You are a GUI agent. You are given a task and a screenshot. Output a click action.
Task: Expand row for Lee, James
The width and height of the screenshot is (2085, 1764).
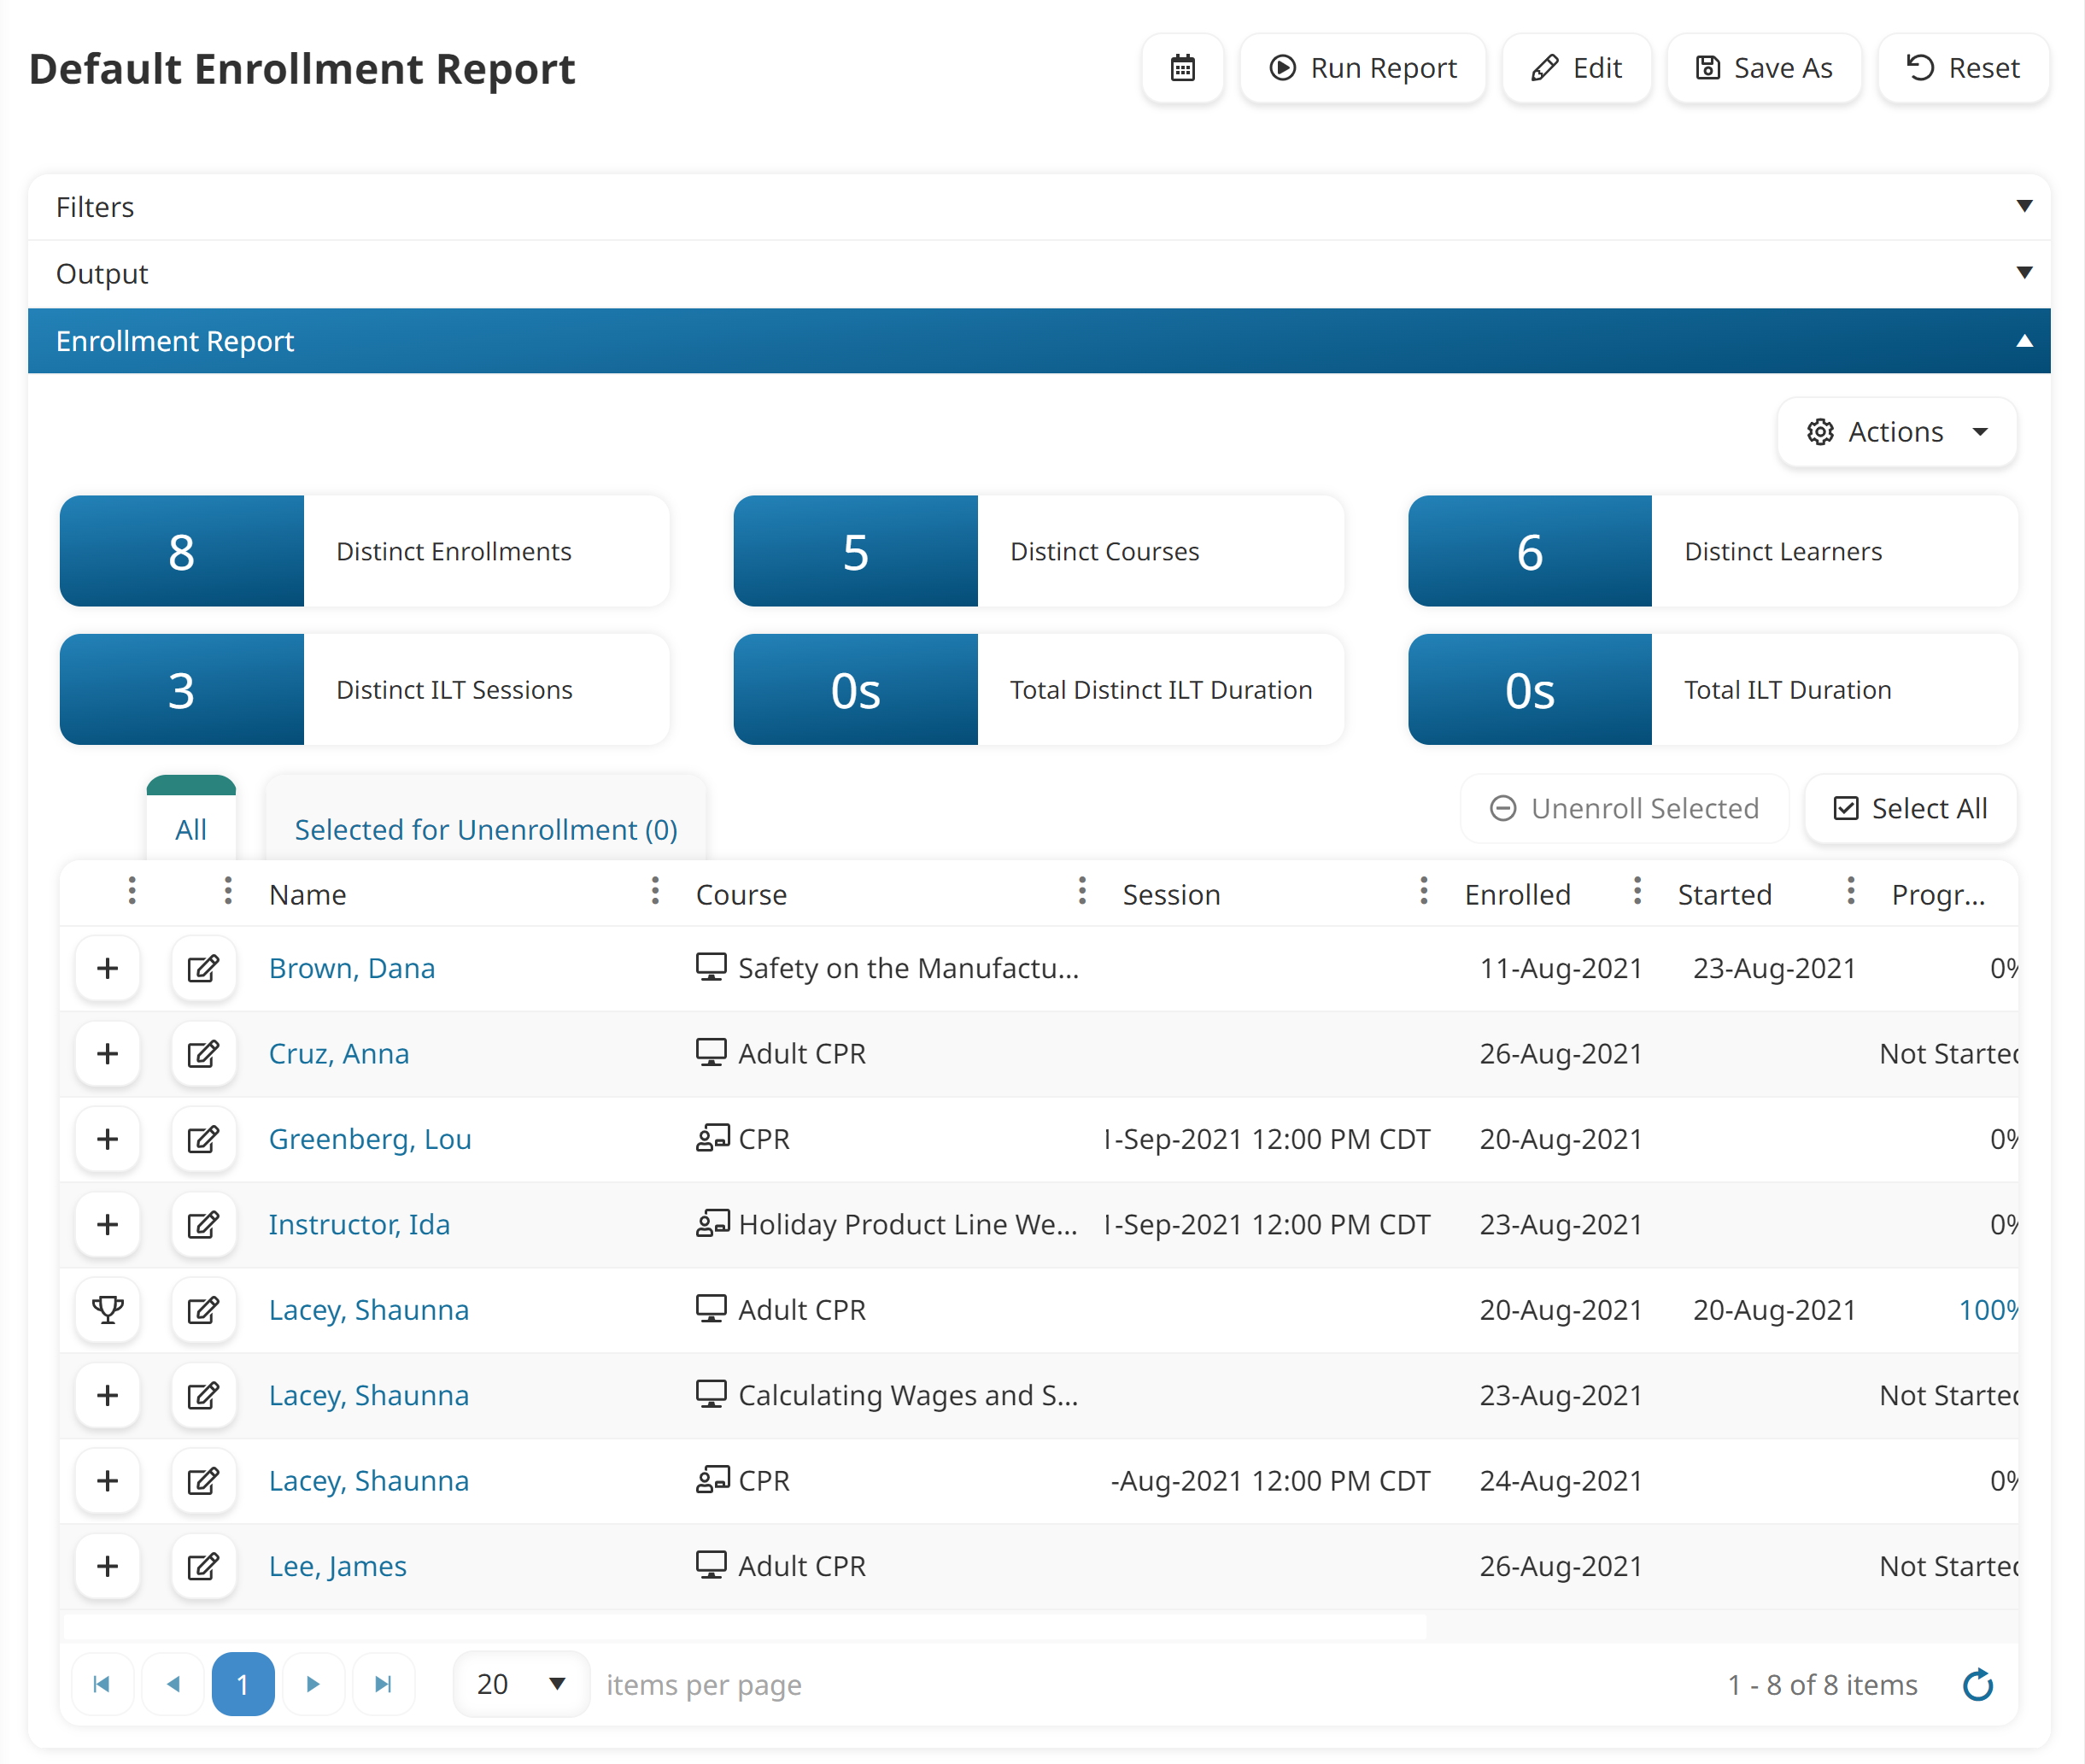tap(108, 1566)
